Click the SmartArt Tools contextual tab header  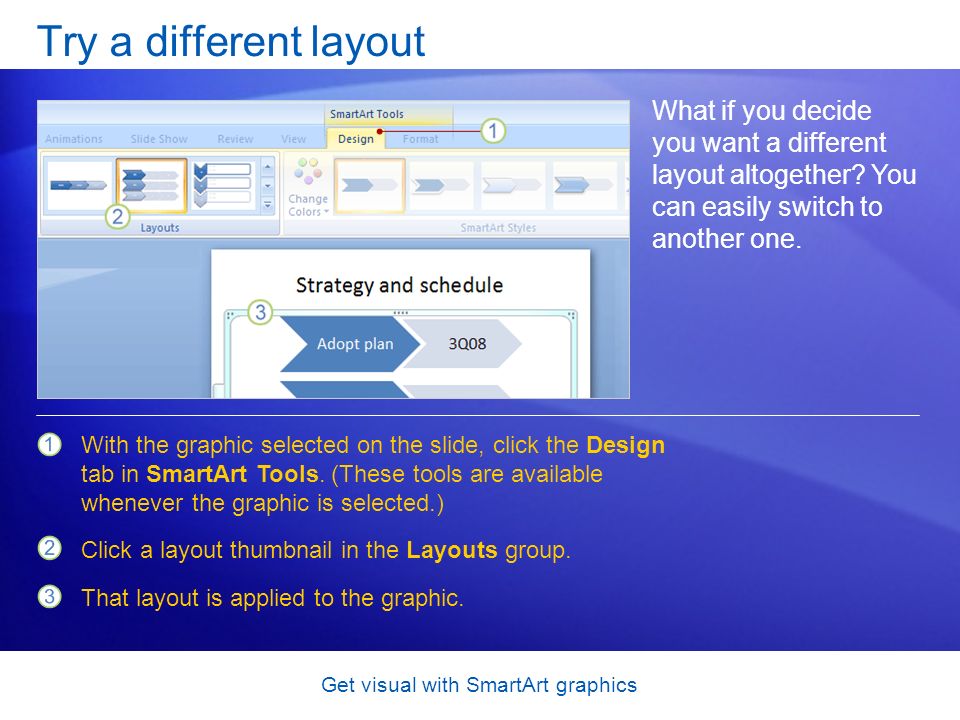point(367,114)
